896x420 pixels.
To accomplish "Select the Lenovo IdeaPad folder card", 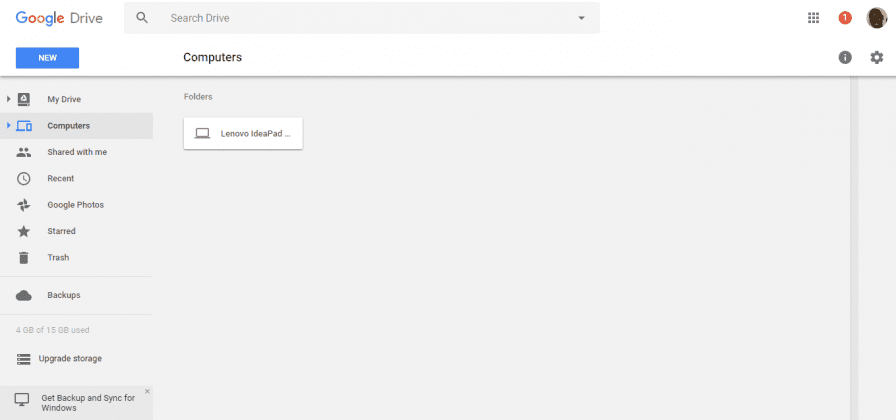I will pyautogui.click(x=243, y=133).
